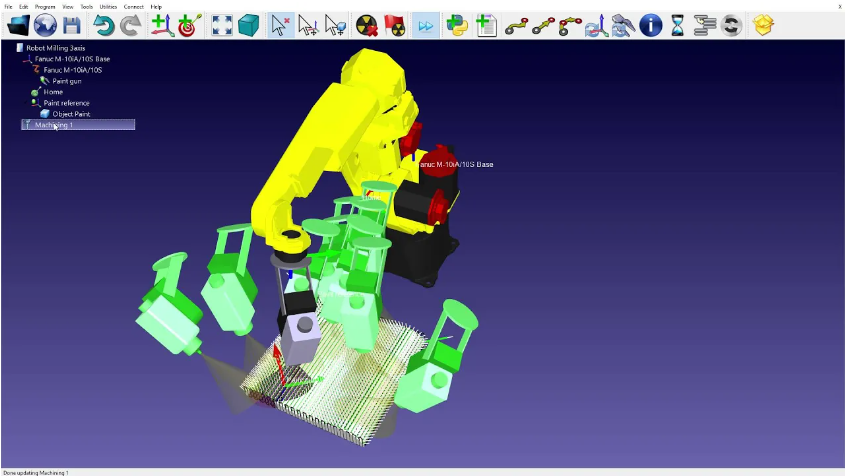Select the Paint gun tool item
This screenshot has width=846, height=476.
tap(67, 81)
